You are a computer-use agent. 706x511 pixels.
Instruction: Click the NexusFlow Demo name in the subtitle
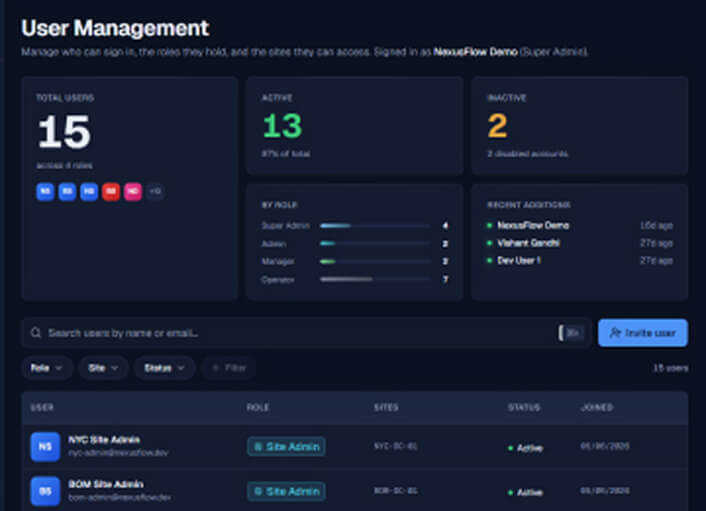click(475, 52)
